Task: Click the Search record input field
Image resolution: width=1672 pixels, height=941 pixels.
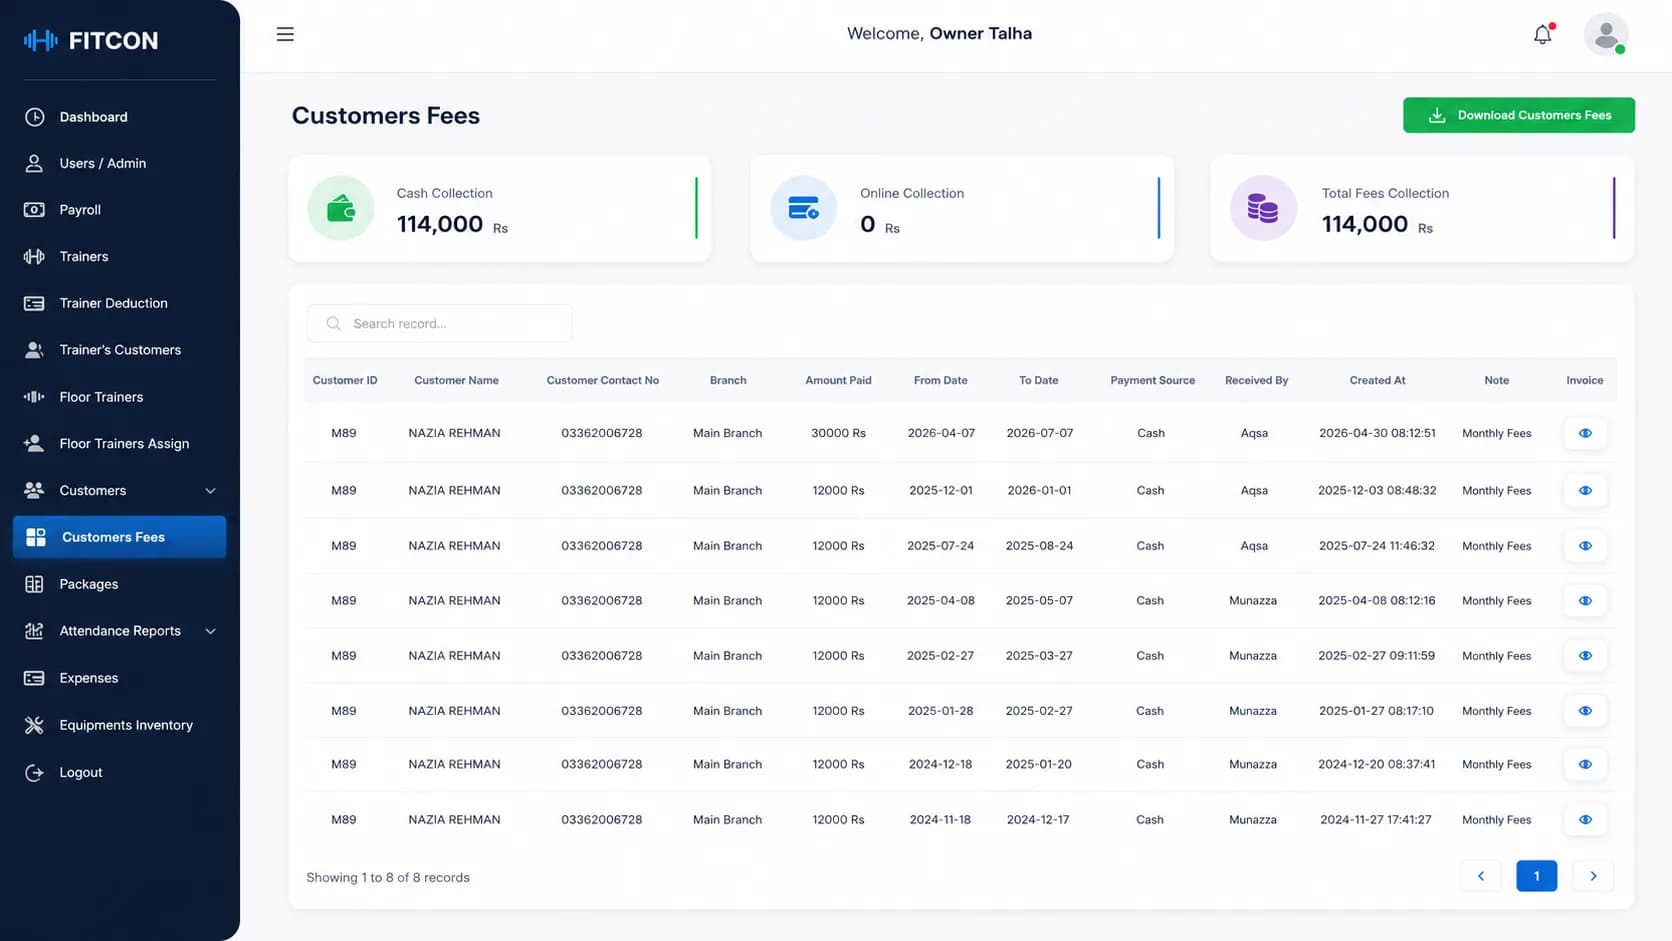Action: coord(439,324)
